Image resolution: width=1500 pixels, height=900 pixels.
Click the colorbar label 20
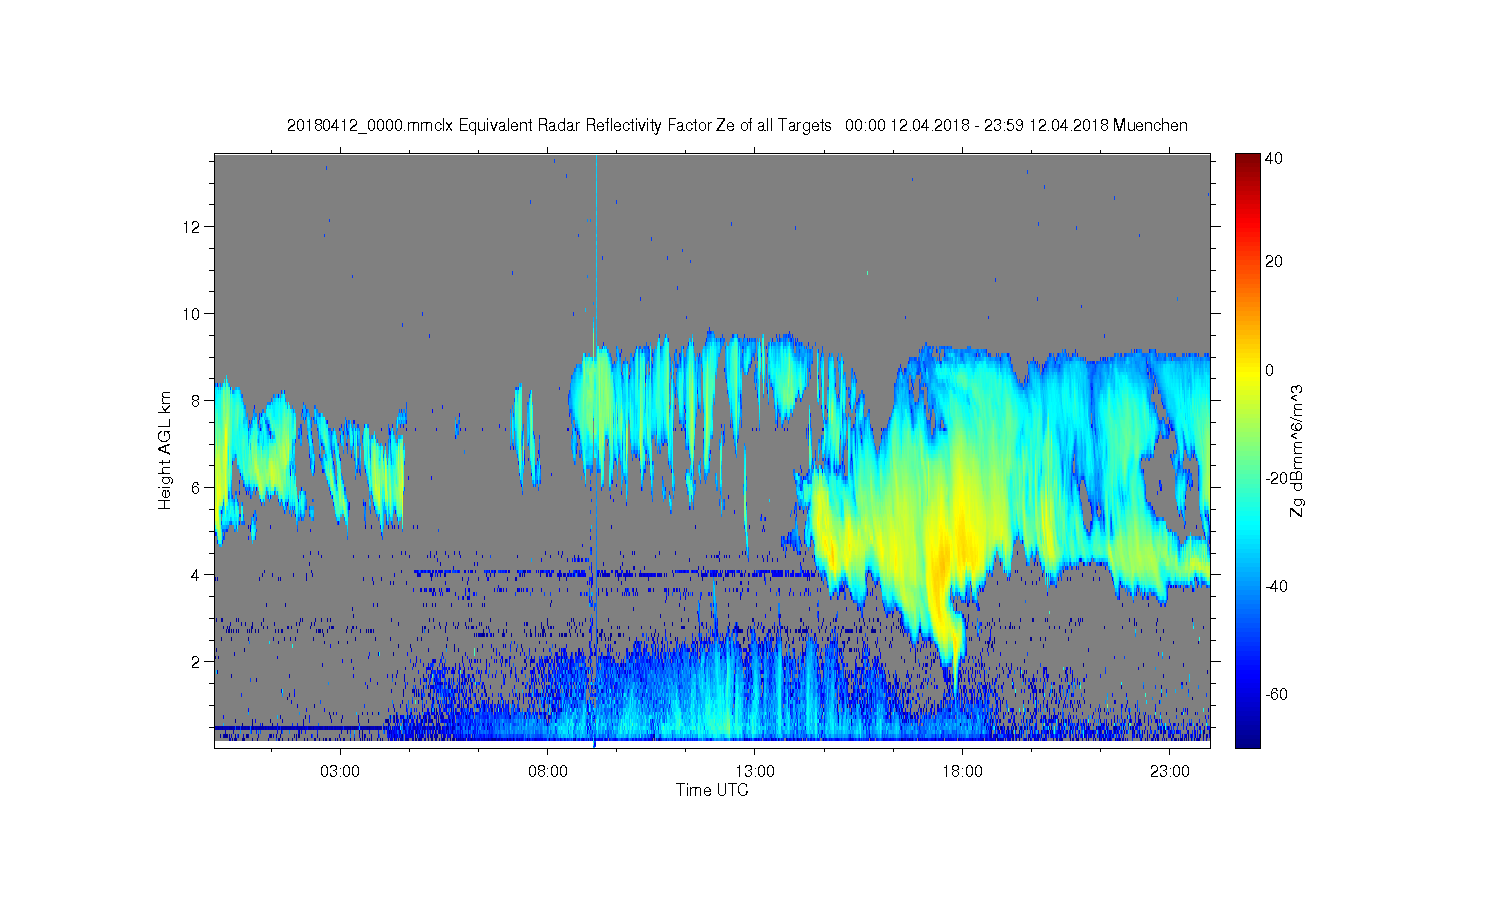[x=1274, y=262]
